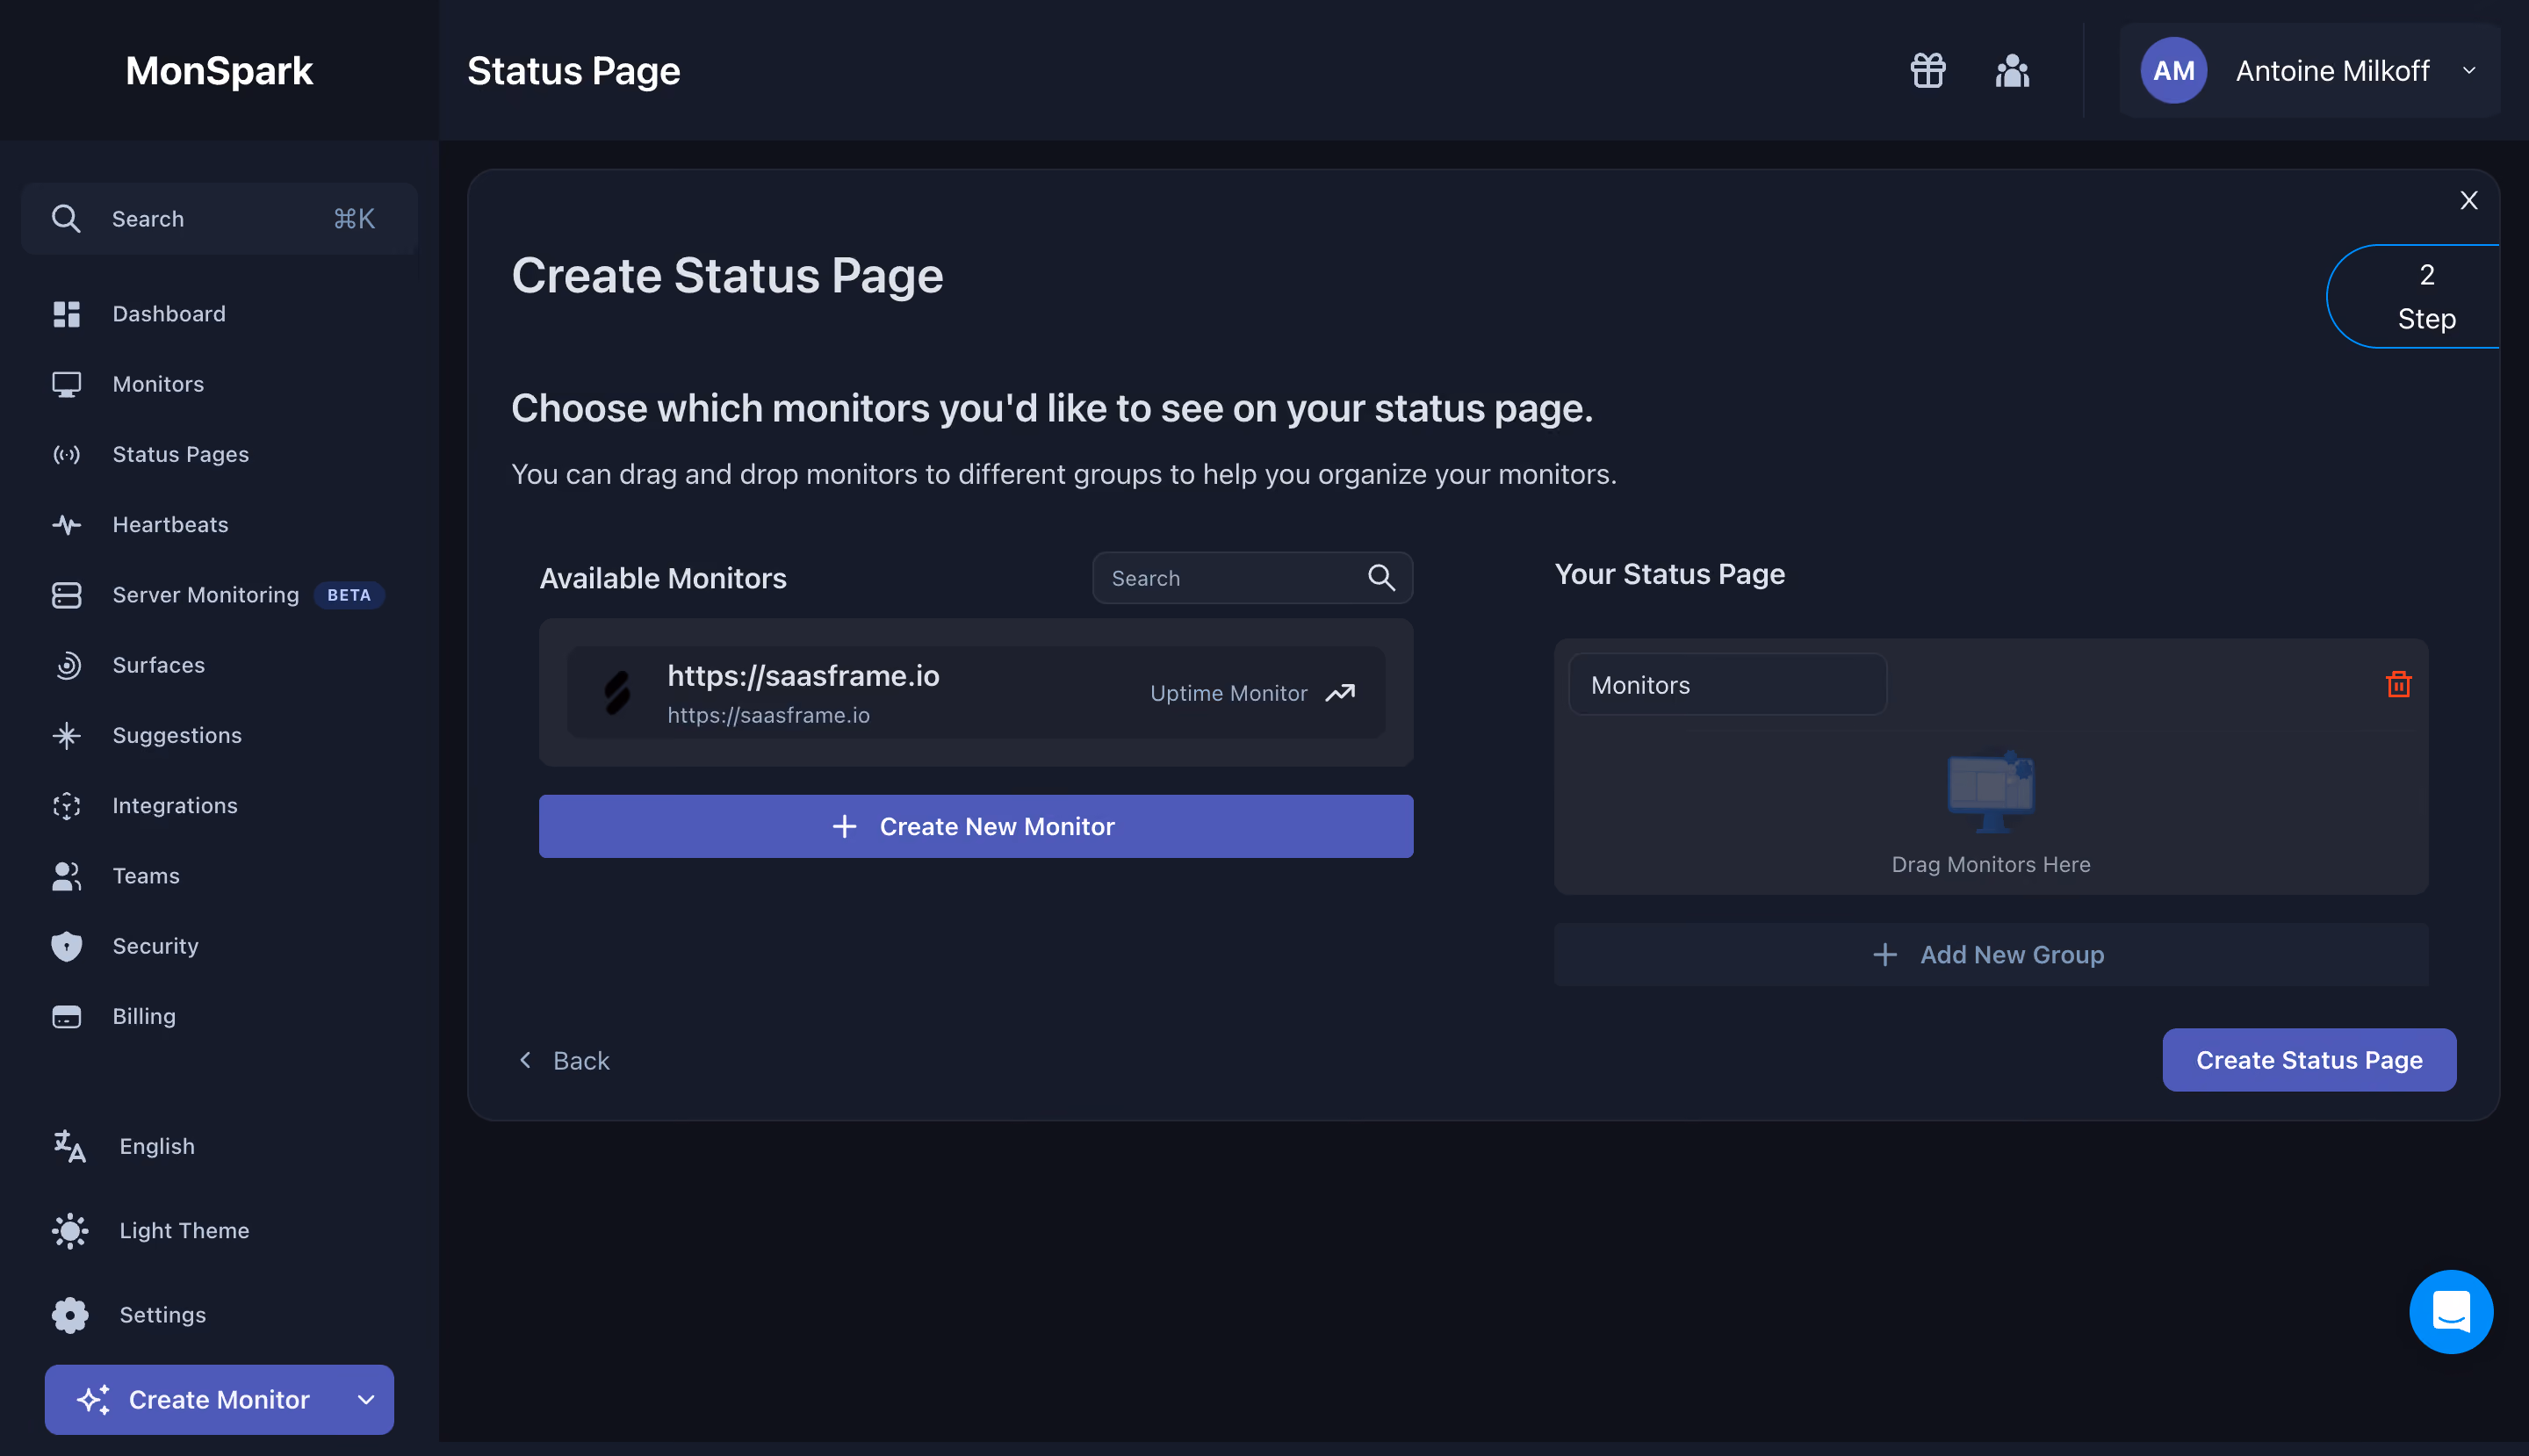The image size is (2529, 1456).
Task: Click the AM user avatar
Action: [2173, 71]
